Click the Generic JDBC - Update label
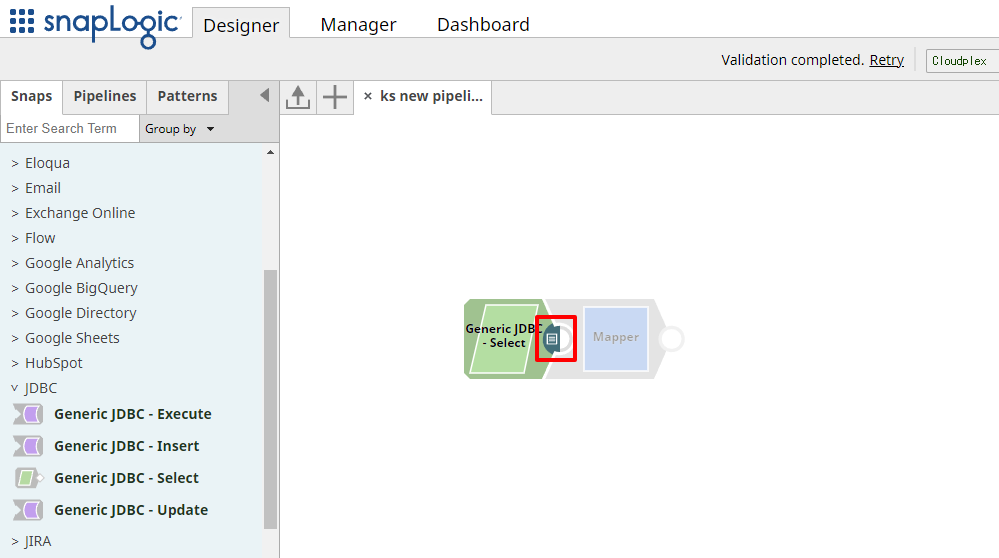This screenshot has height=558, width=999. pos(131,510)
